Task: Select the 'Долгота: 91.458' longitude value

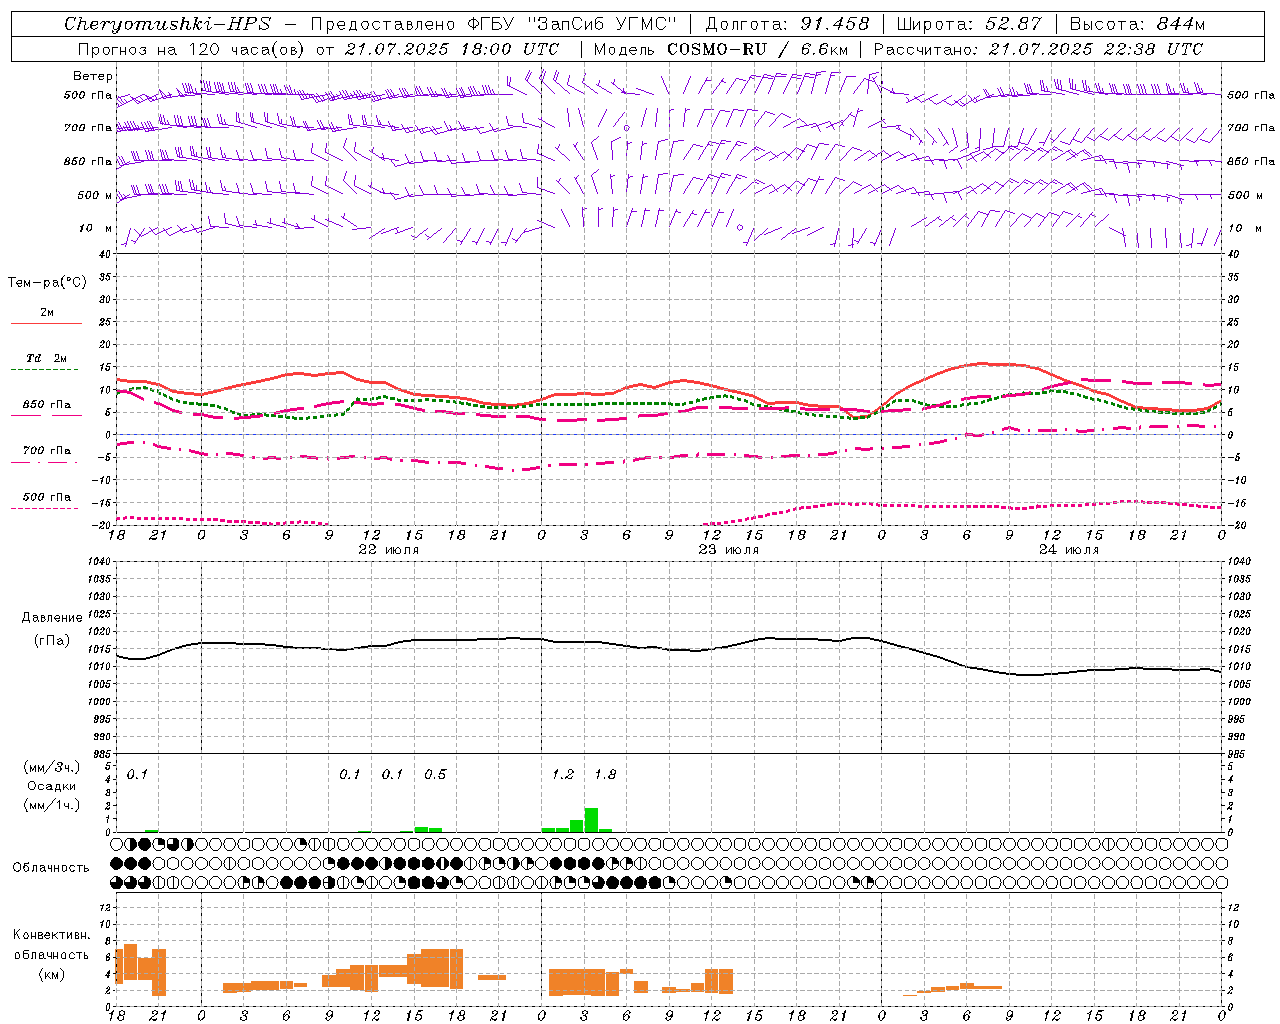Action: (x=787, y=24)
